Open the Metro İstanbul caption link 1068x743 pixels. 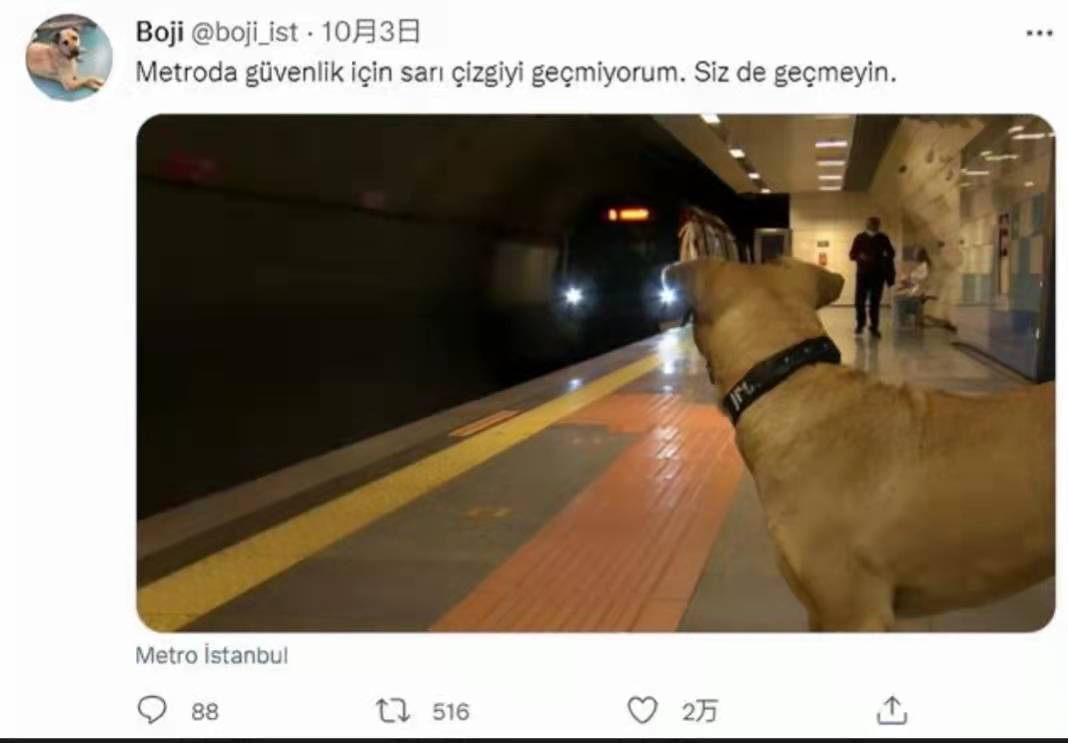212,655
